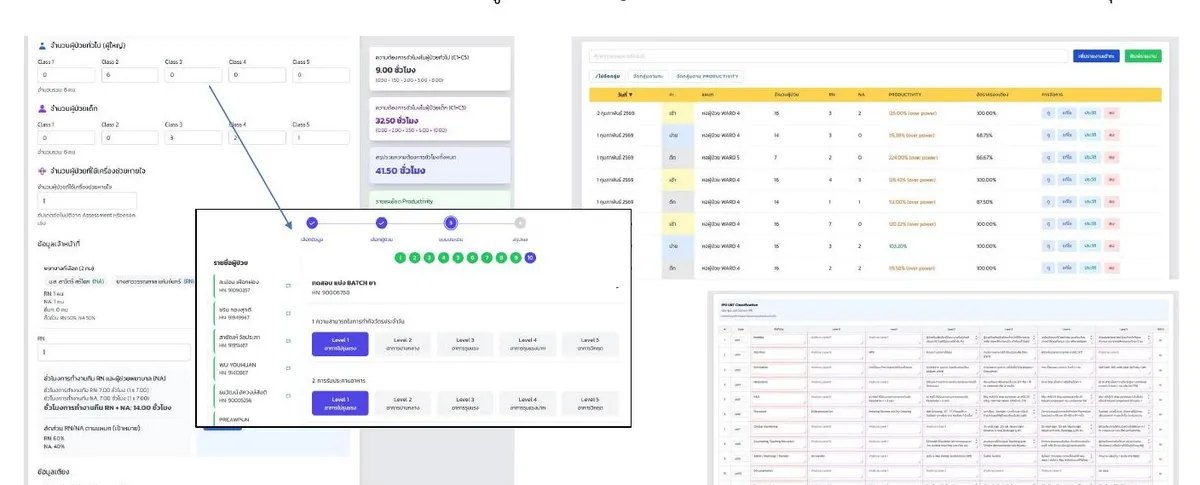View the row with 103.20% productivity
This screenshot has height=485, width=1200.
(x=1049, y=246)
